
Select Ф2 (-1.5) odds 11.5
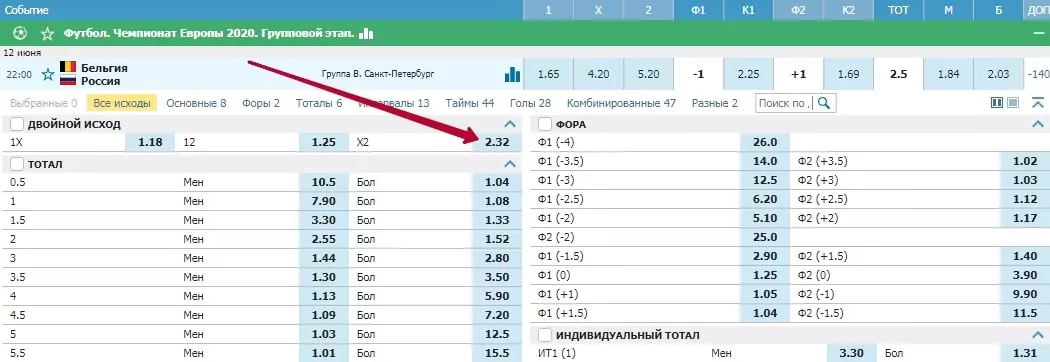(x=1025, y=313)
